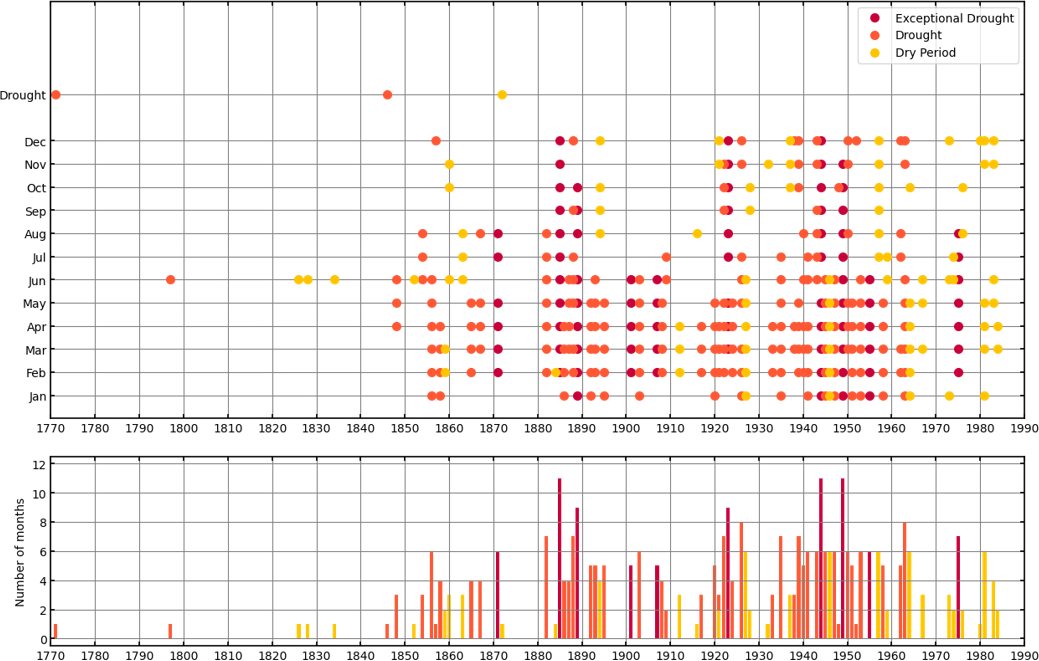Screen dimensions: 1039x661
Task: Click the tall crimson bar near 1885
Action: tap(559, 559)
